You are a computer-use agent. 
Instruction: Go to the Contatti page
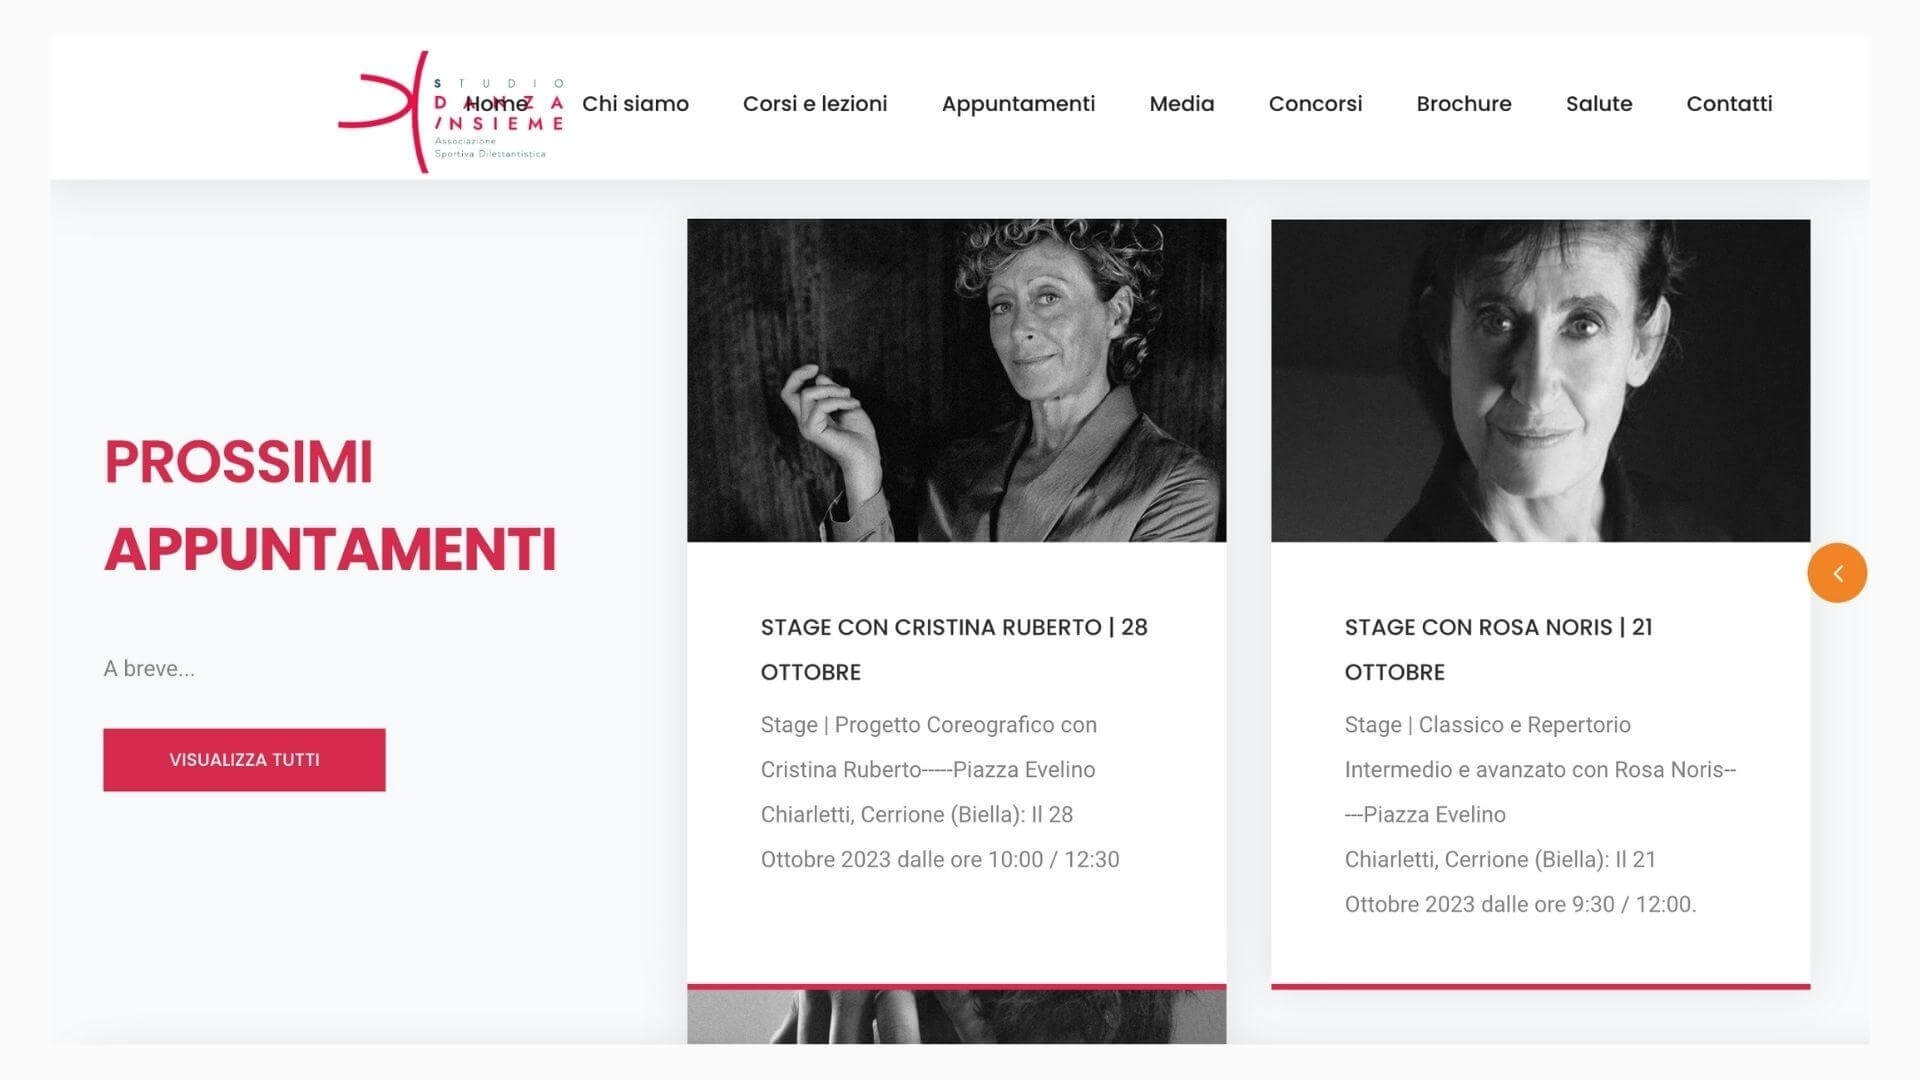tap(1729, 104)
